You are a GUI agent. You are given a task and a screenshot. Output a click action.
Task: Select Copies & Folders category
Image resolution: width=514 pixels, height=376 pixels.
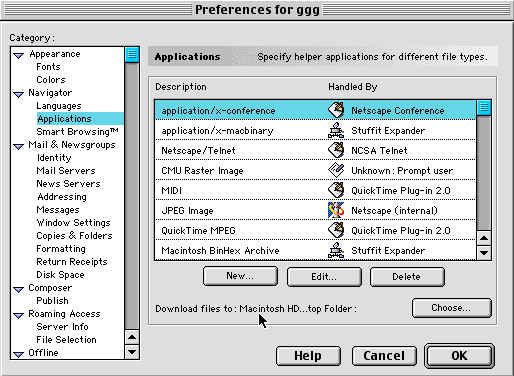pos(74,236)
